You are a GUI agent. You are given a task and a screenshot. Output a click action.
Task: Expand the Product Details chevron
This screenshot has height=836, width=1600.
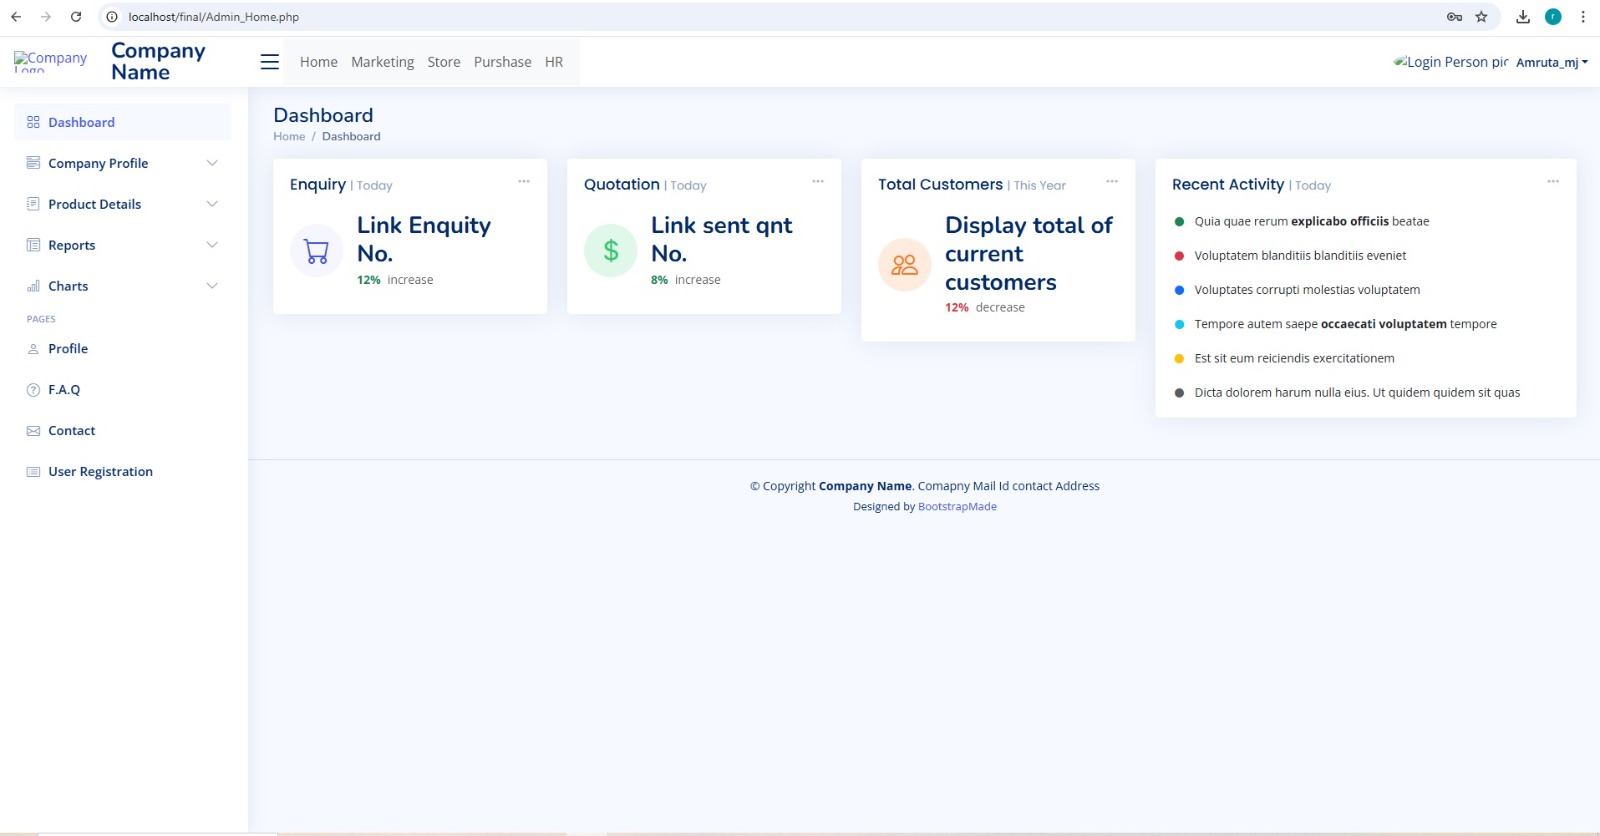point(212,204)
